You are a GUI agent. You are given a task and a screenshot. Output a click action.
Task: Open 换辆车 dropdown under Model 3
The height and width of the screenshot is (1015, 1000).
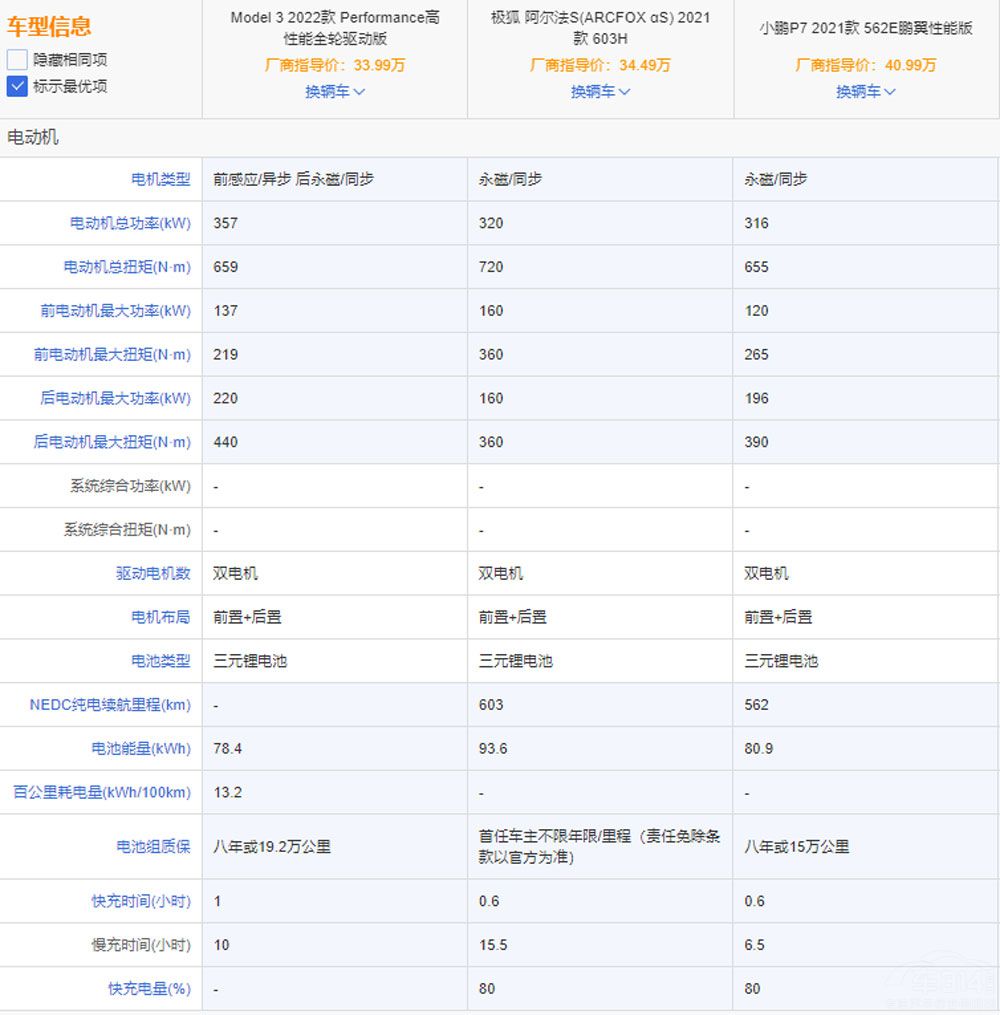(x=335, y=92)
